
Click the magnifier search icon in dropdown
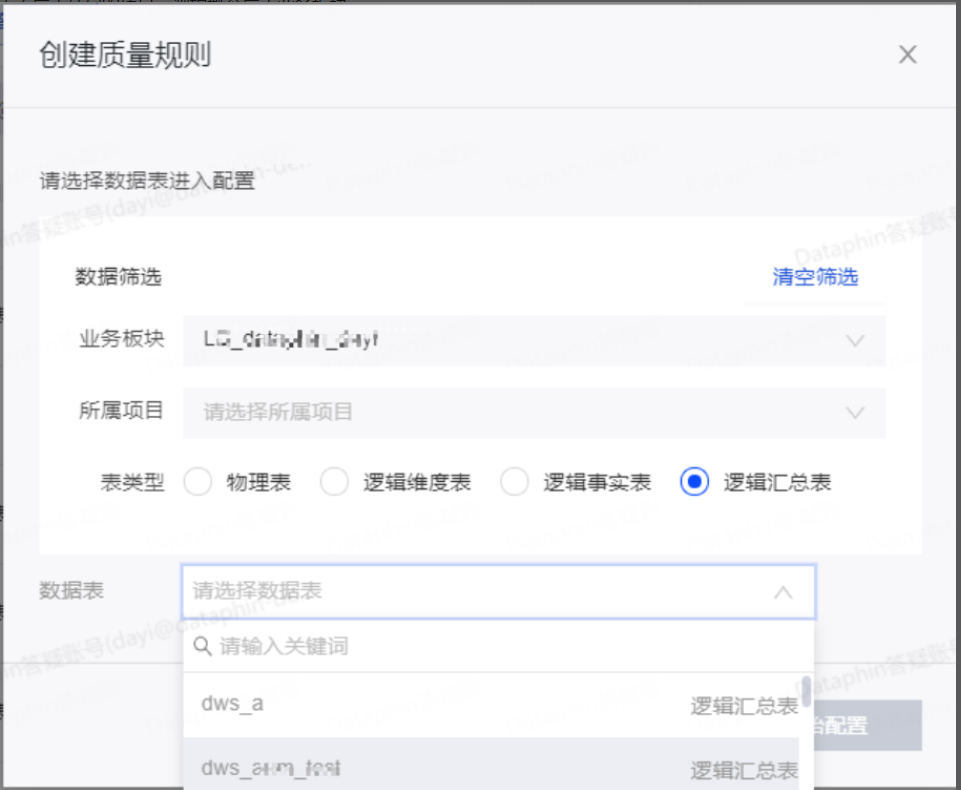click(x=203, y=647)
